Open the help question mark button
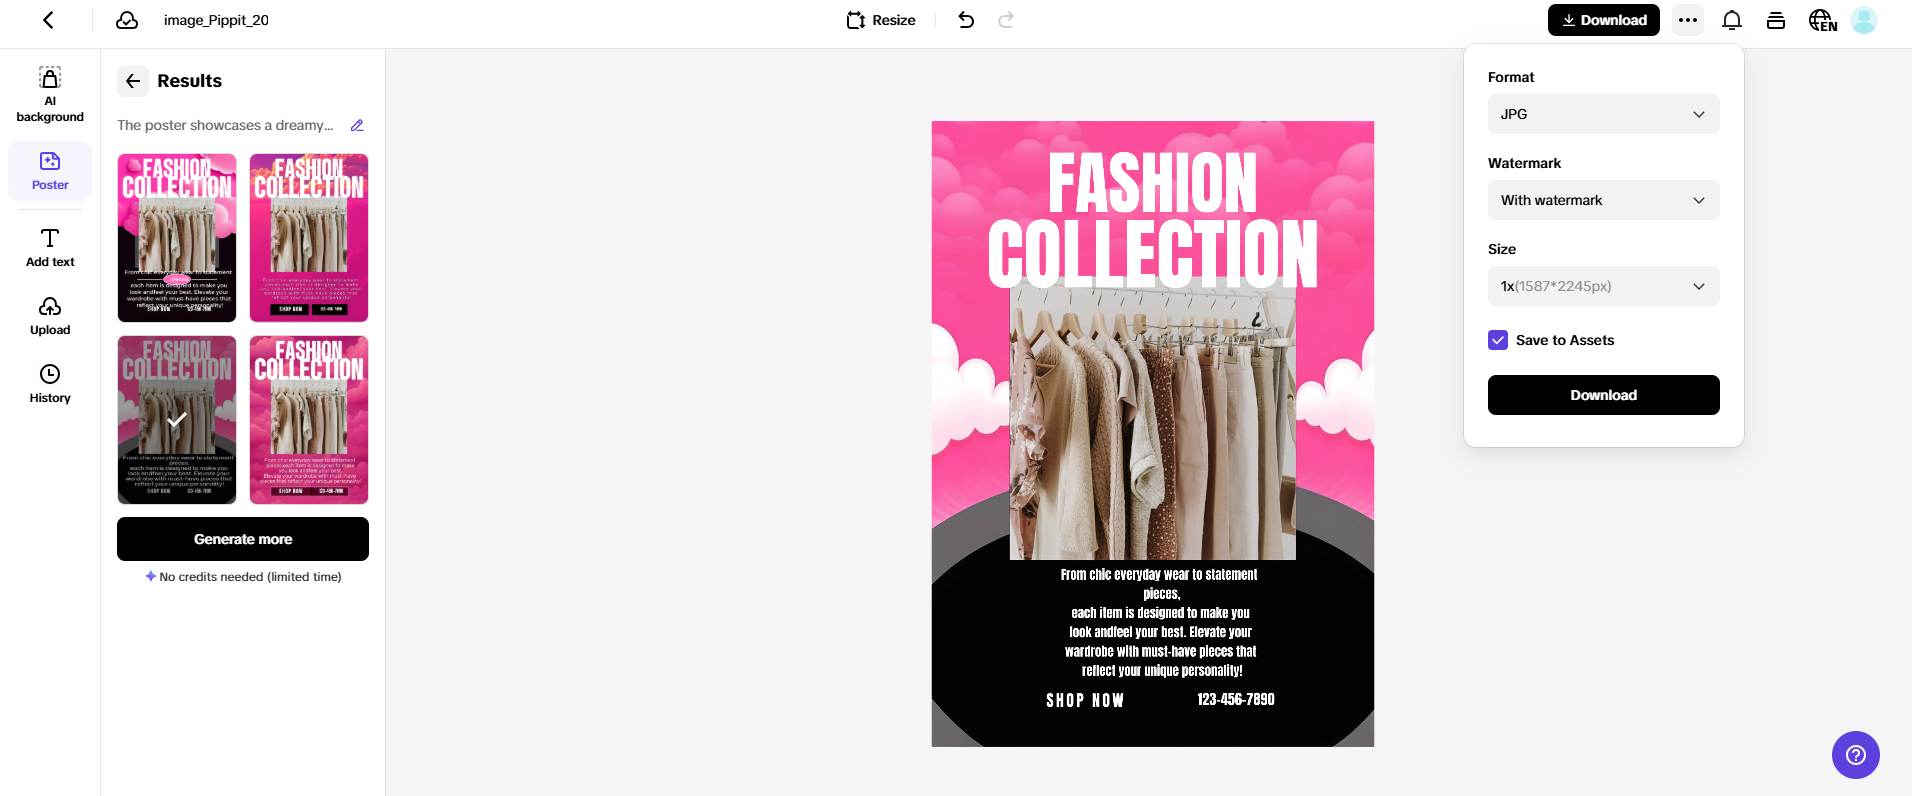1912x796 pixels. coord(1856,755)
